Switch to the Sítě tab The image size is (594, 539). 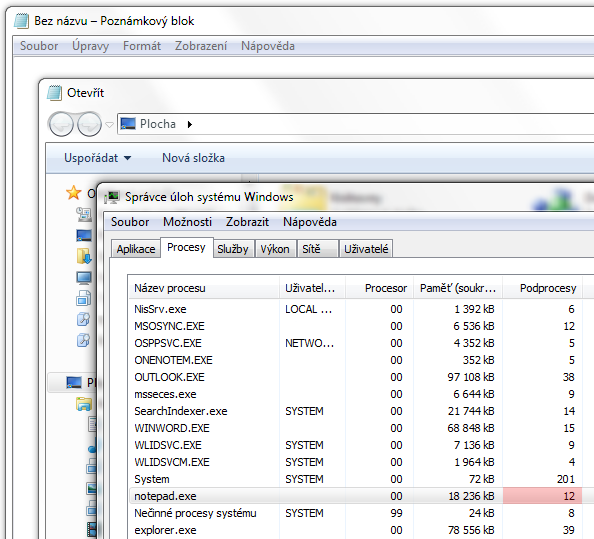[x=317, y=249]
